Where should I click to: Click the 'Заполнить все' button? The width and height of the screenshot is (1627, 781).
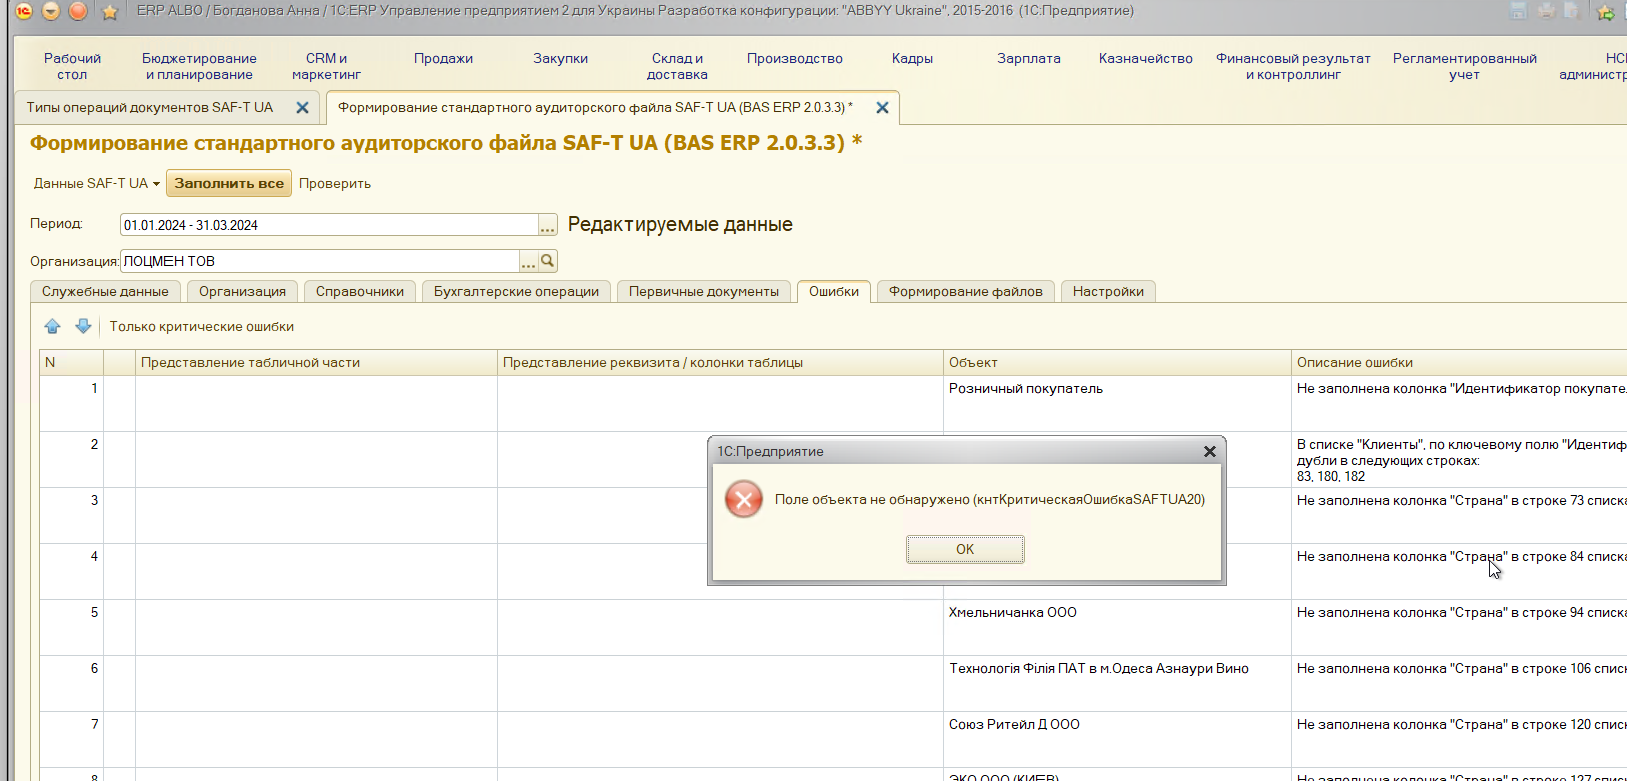(229, 183)
